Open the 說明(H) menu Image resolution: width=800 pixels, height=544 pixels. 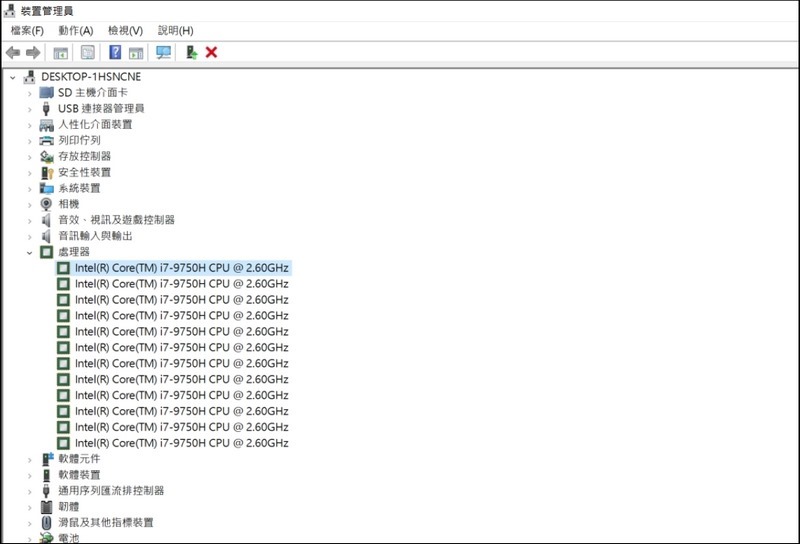click(x=176, y=31)
